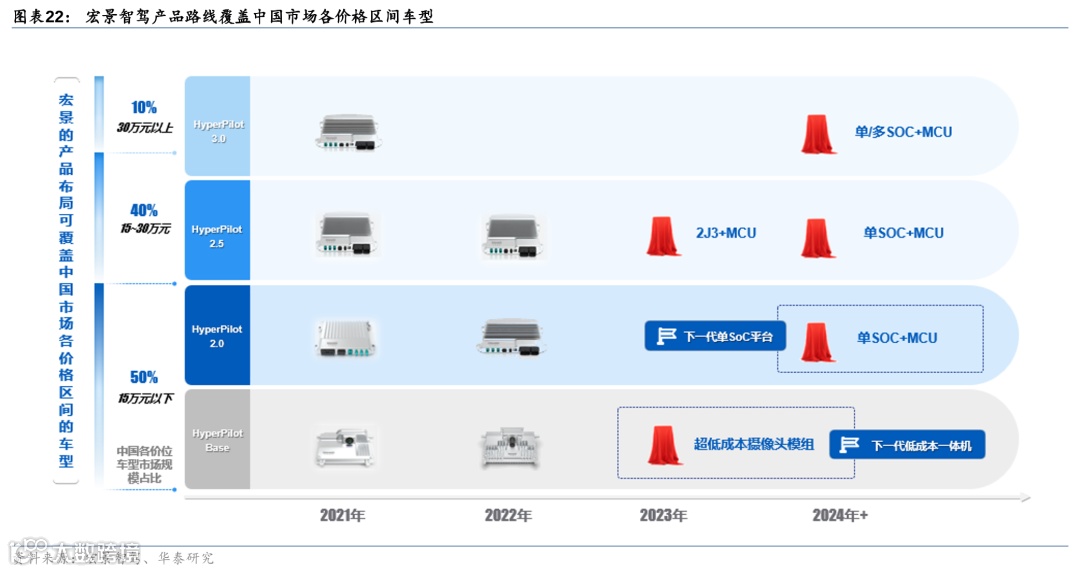Click the 中国各价位车型市场规模占比 caption
Image resolution: width=1080 pixels, height=572 pixels.
point(144,464)
